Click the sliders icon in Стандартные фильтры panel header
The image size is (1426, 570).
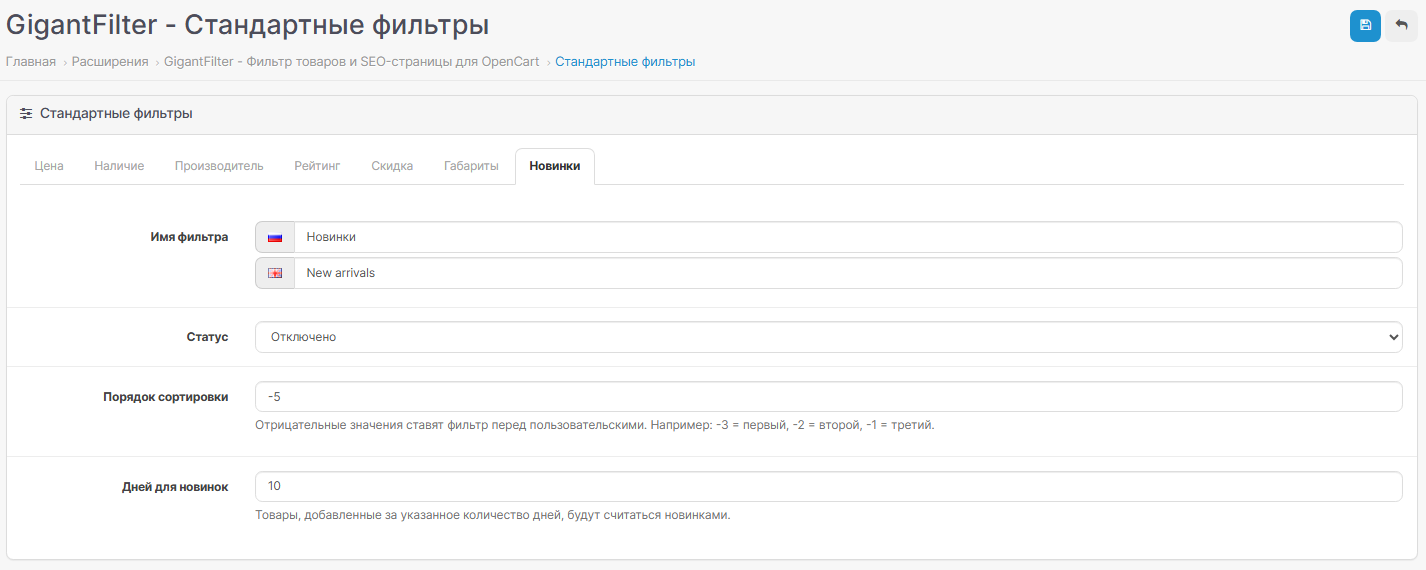coord(26,114)
